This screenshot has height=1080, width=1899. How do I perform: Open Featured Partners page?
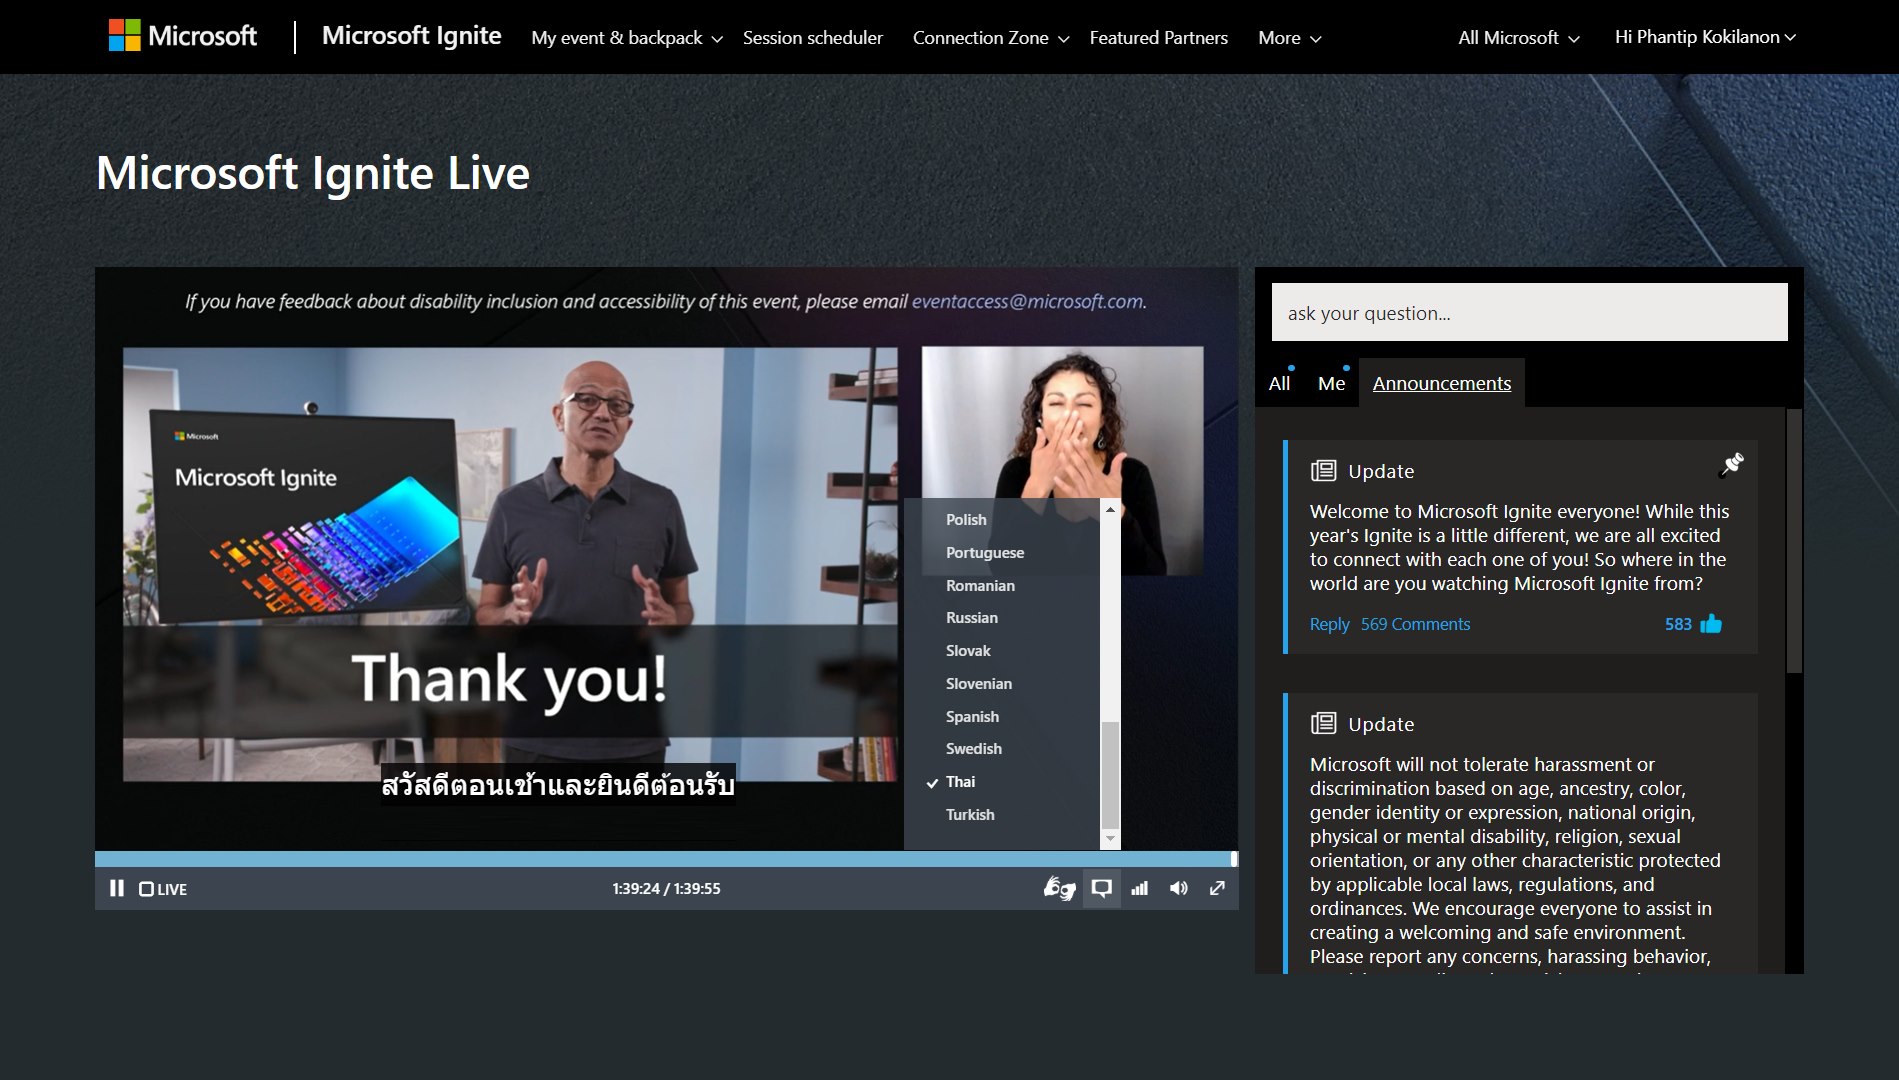pos(1159,38)
